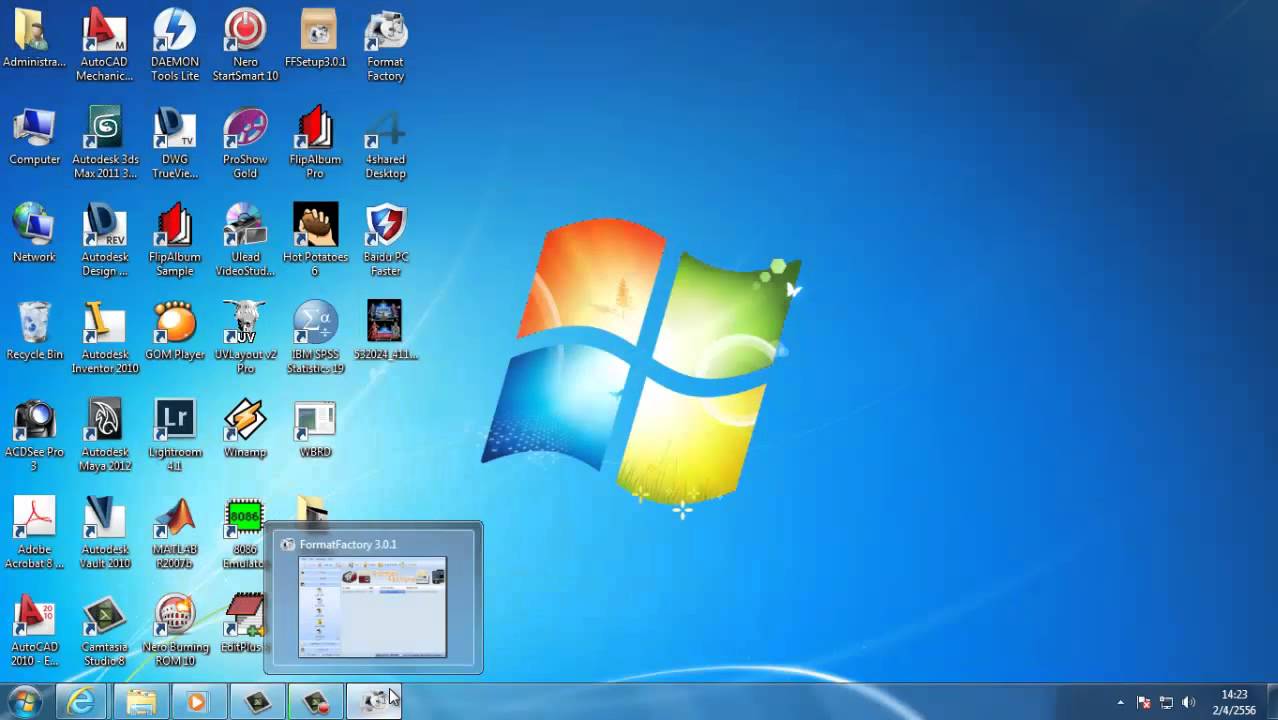Select the Autodesk Vault 2010 shortcut

104,534
